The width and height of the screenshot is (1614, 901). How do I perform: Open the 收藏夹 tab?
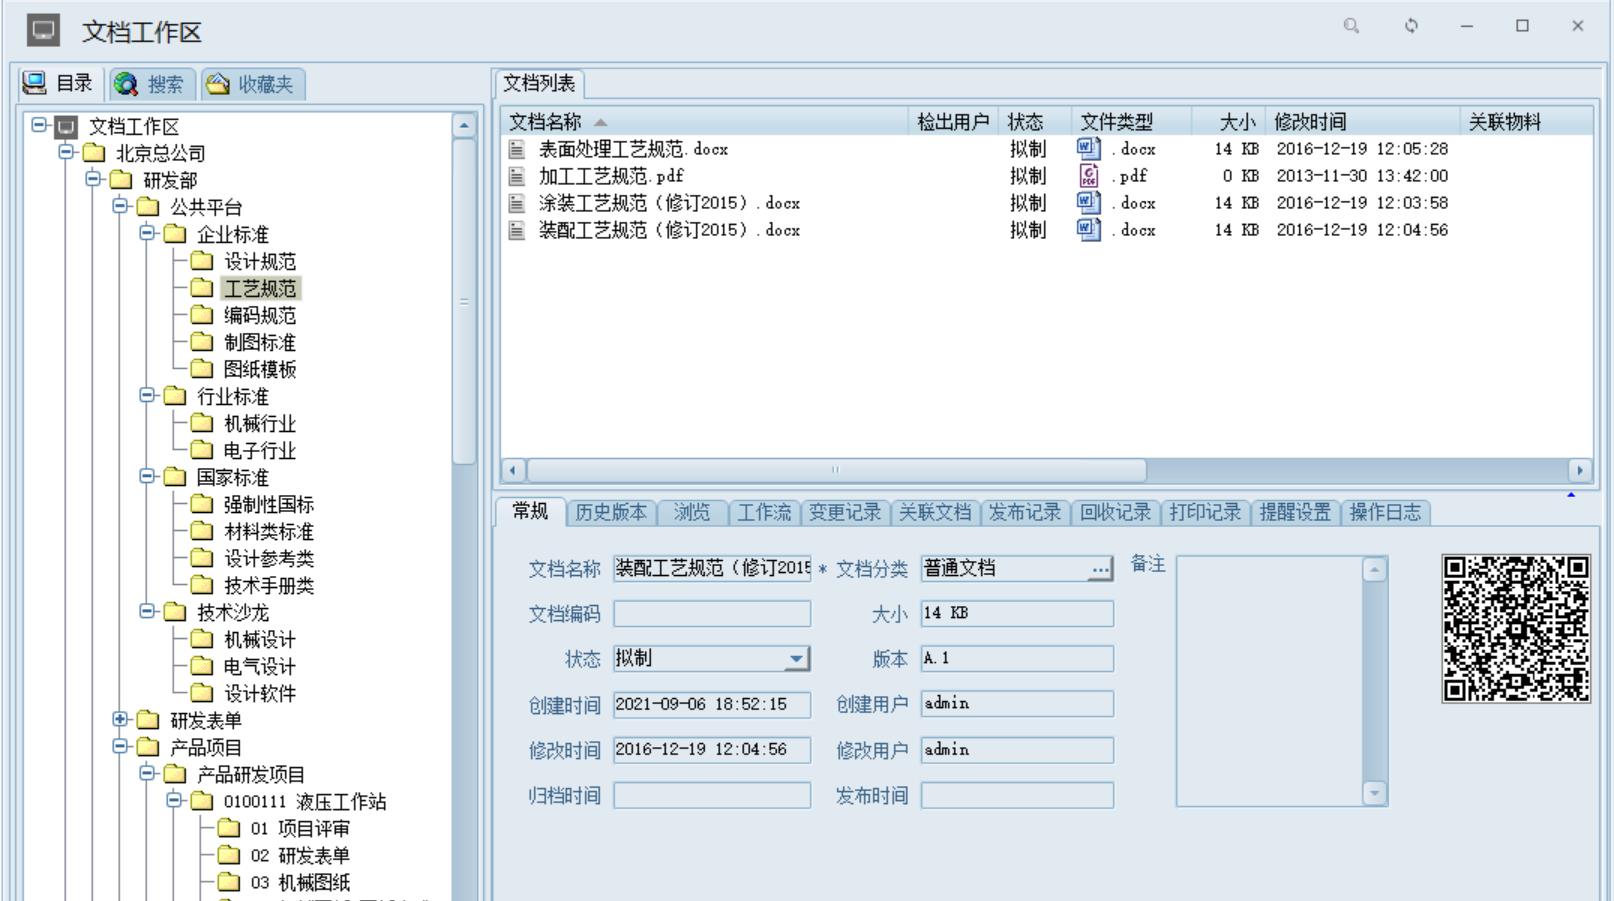252,85
